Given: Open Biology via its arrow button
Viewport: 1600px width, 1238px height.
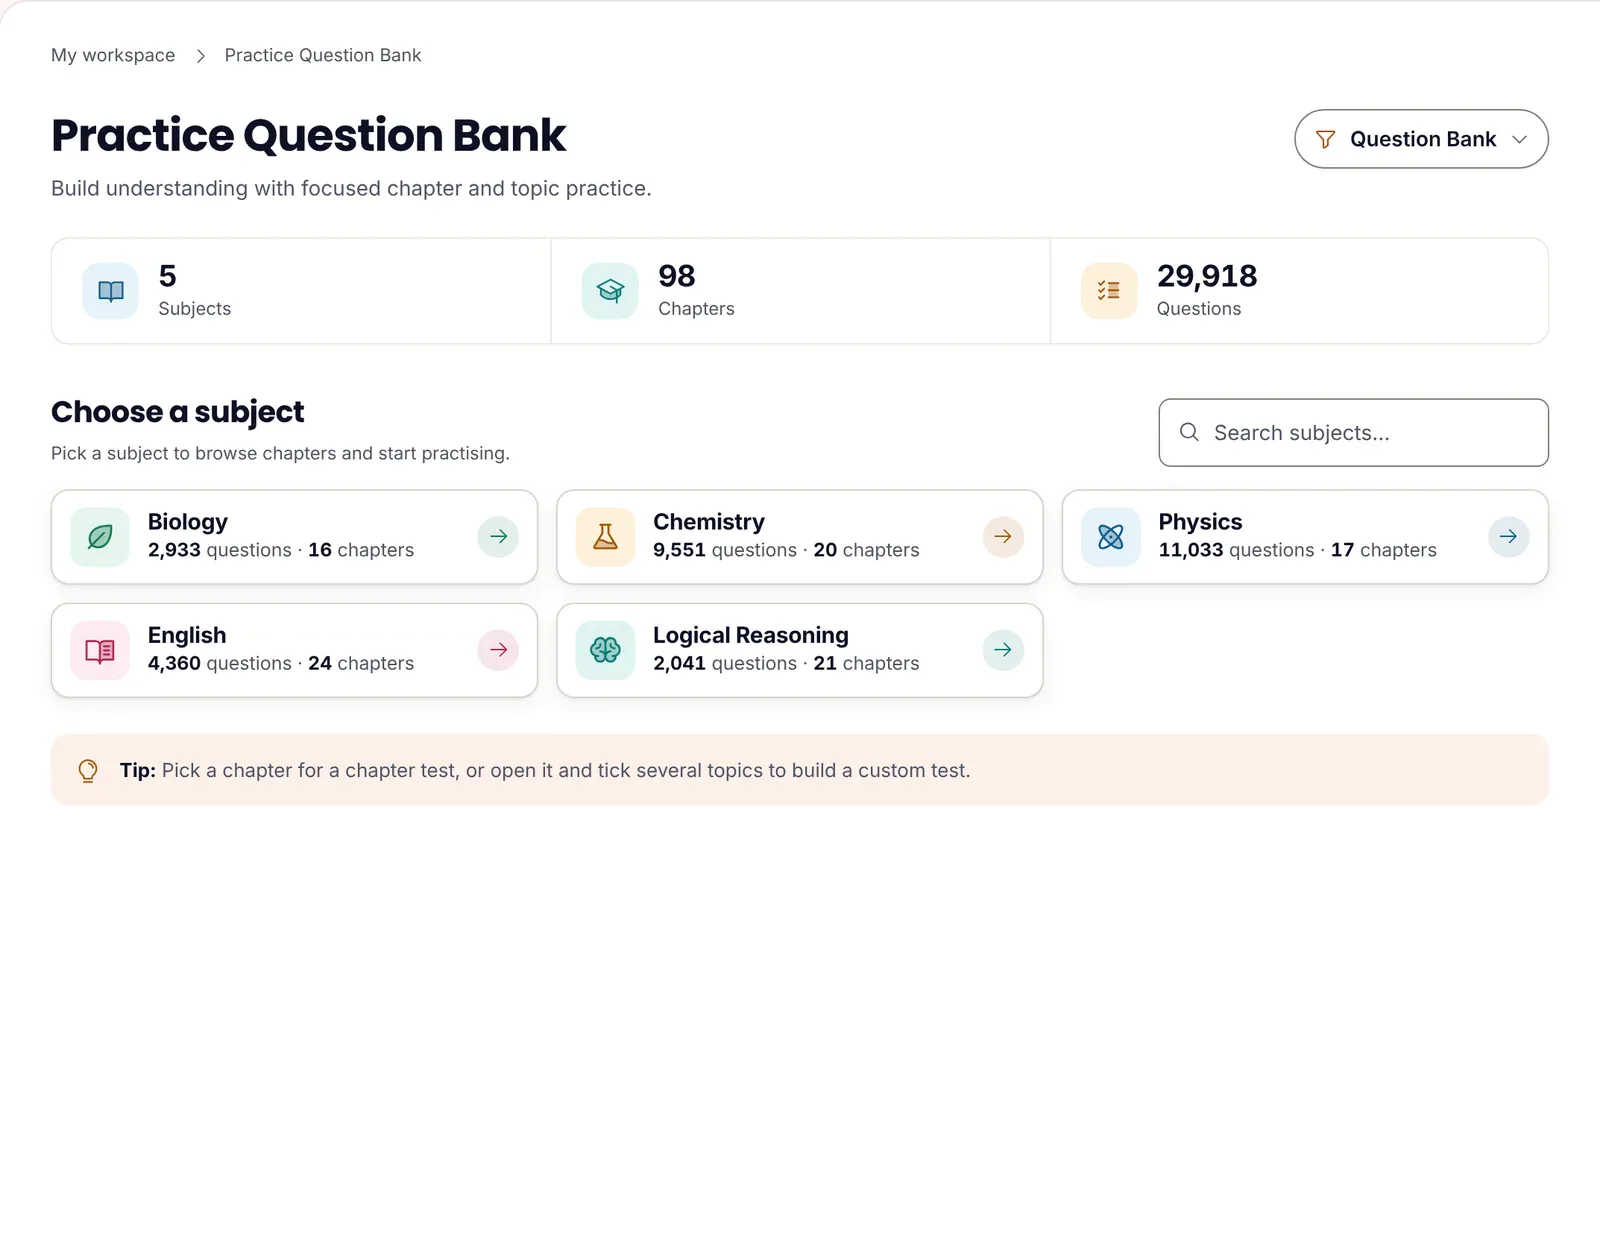Looking at the screenshot, I should point(498,537).
